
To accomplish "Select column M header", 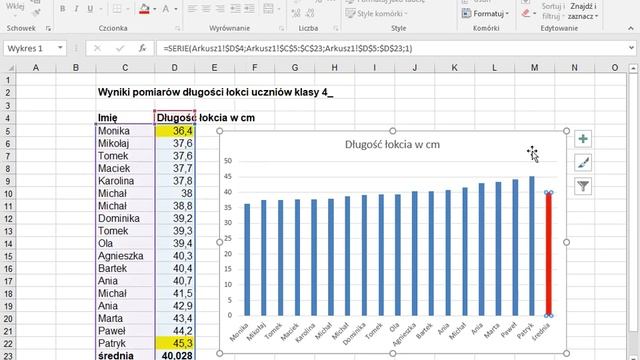I will (534, 68).
